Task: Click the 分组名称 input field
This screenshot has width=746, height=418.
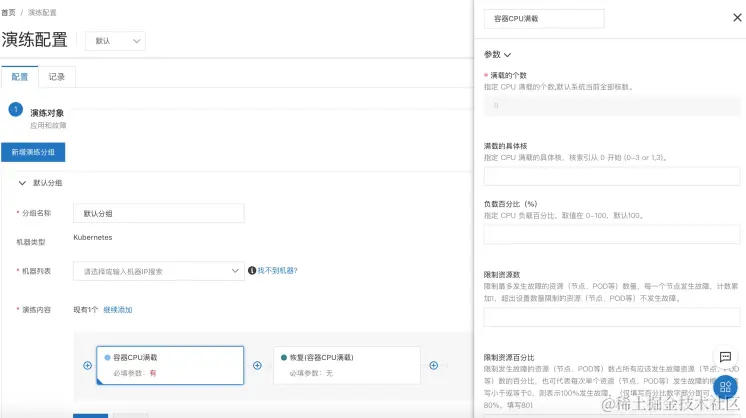Action: 158,213
